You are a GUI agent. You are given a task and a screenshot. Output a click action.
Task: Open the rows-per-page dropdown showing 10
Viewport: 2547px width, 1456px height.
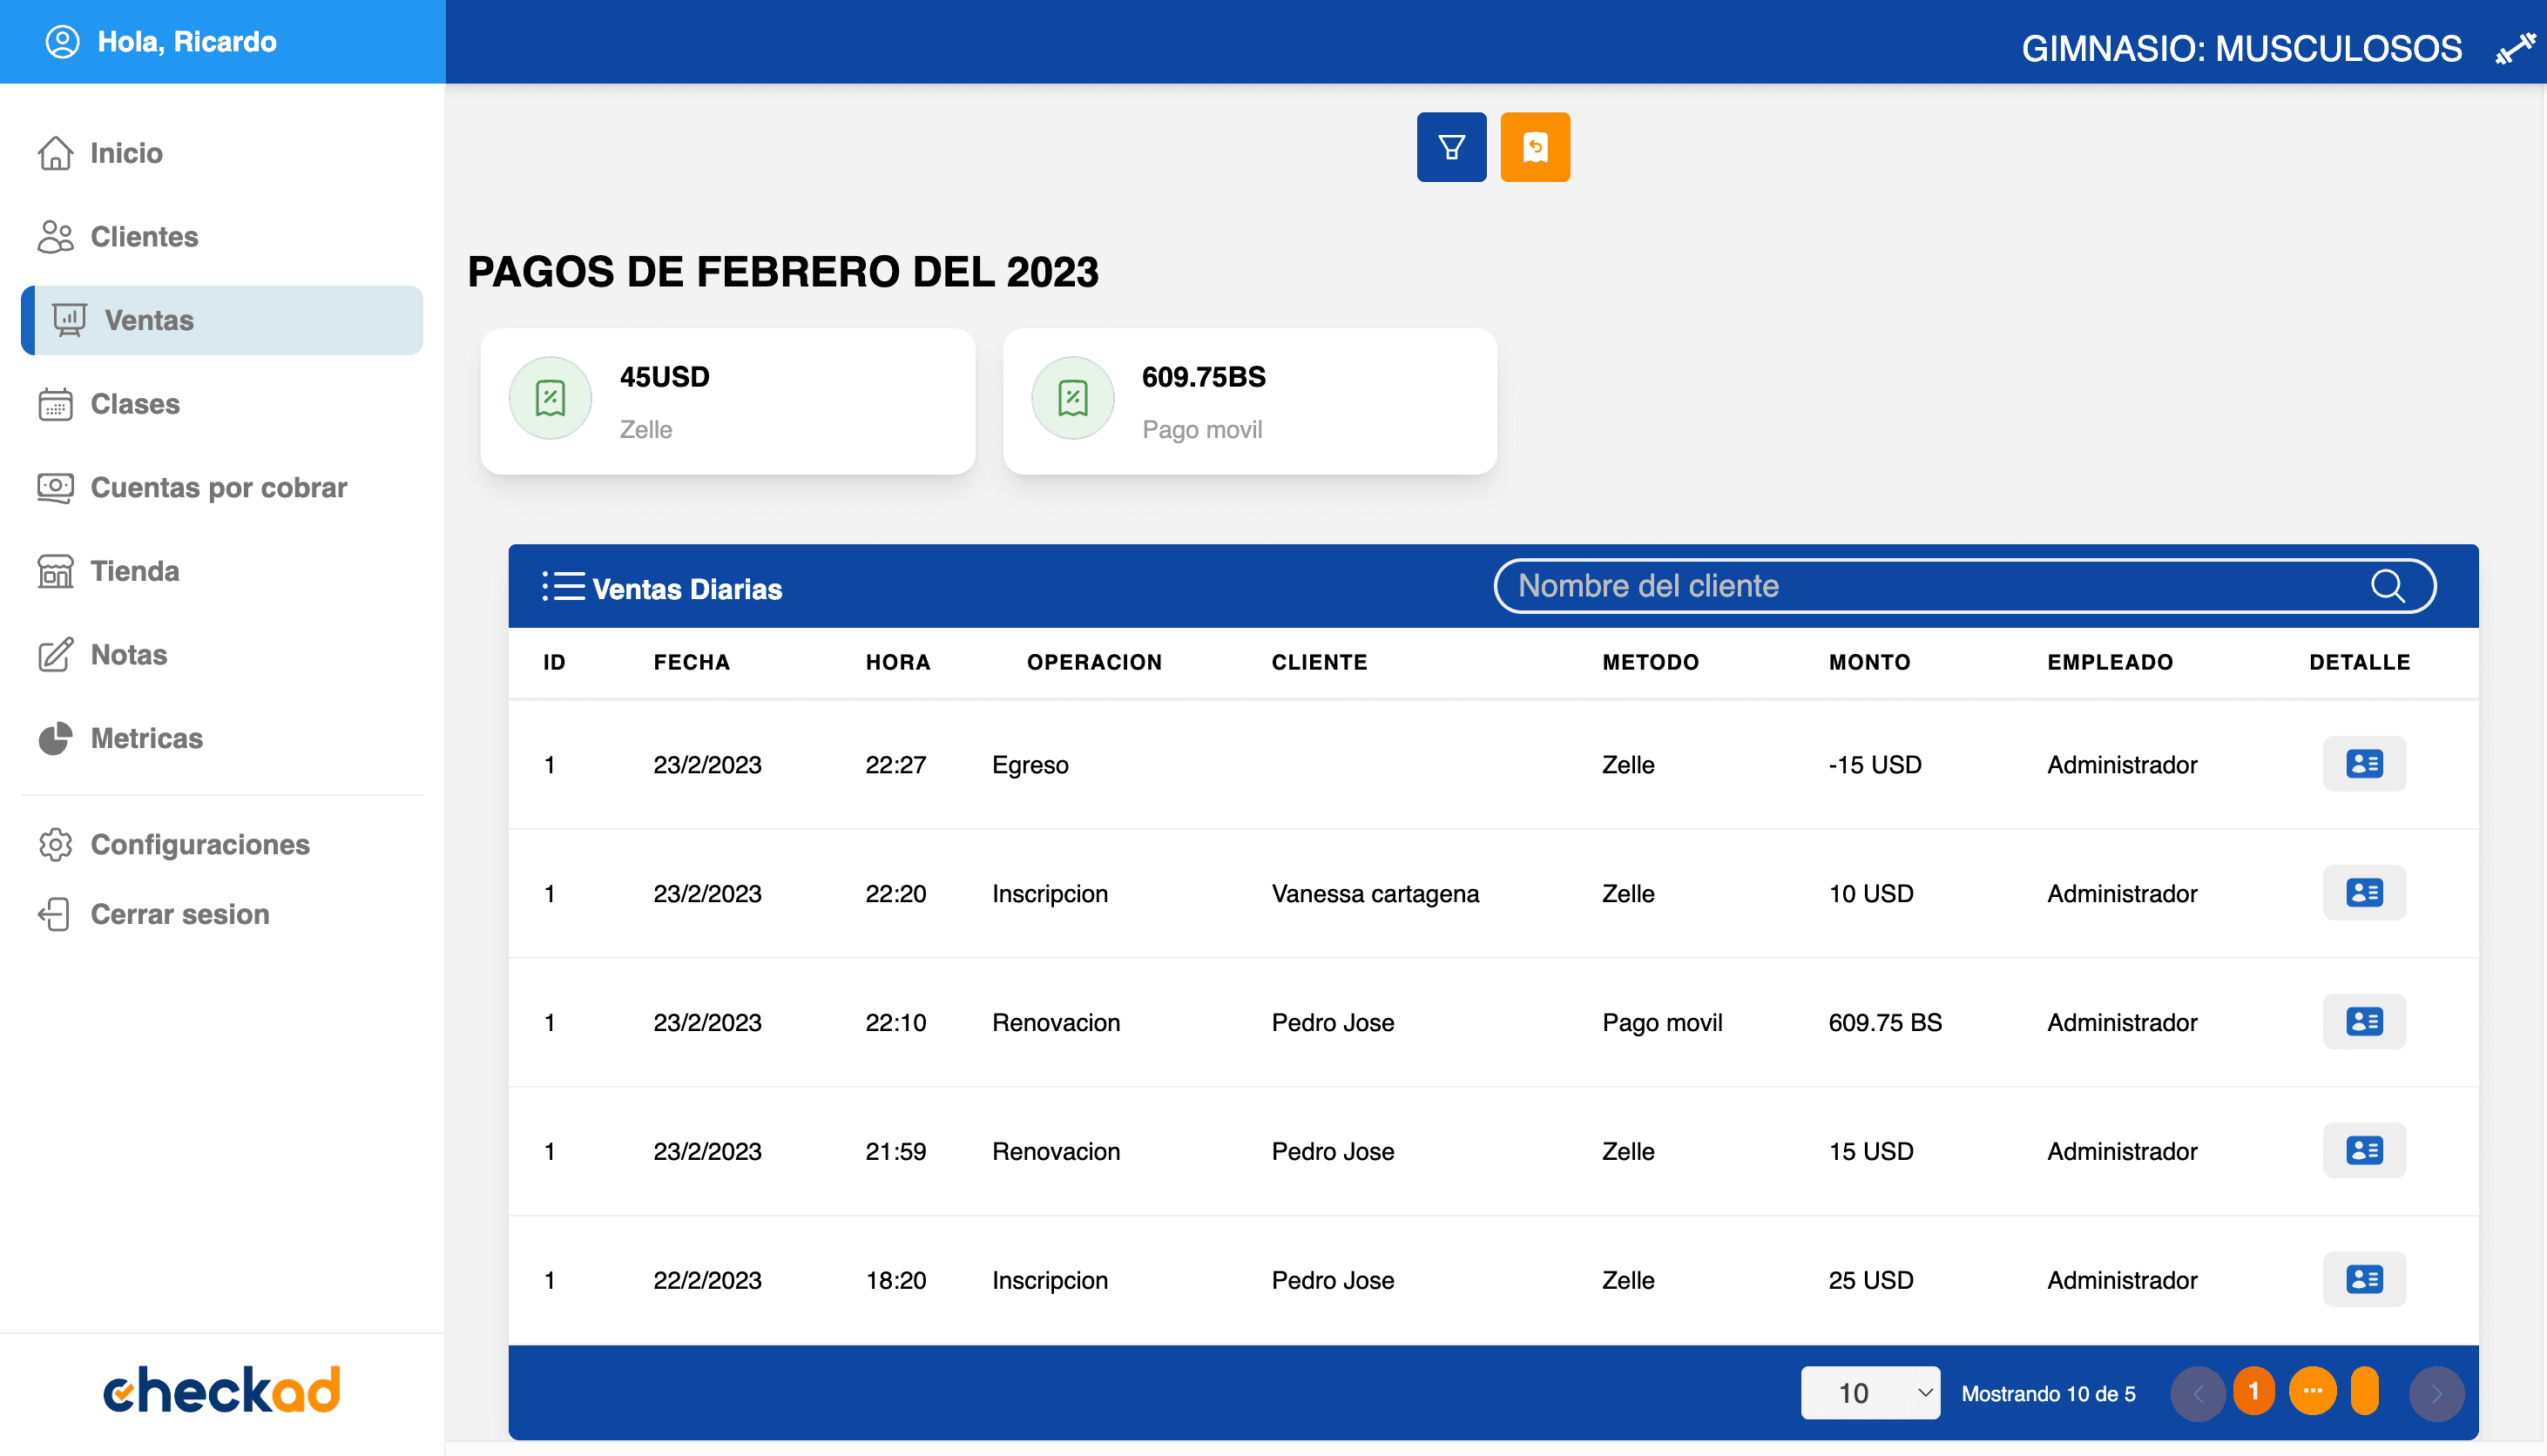1869,1392
